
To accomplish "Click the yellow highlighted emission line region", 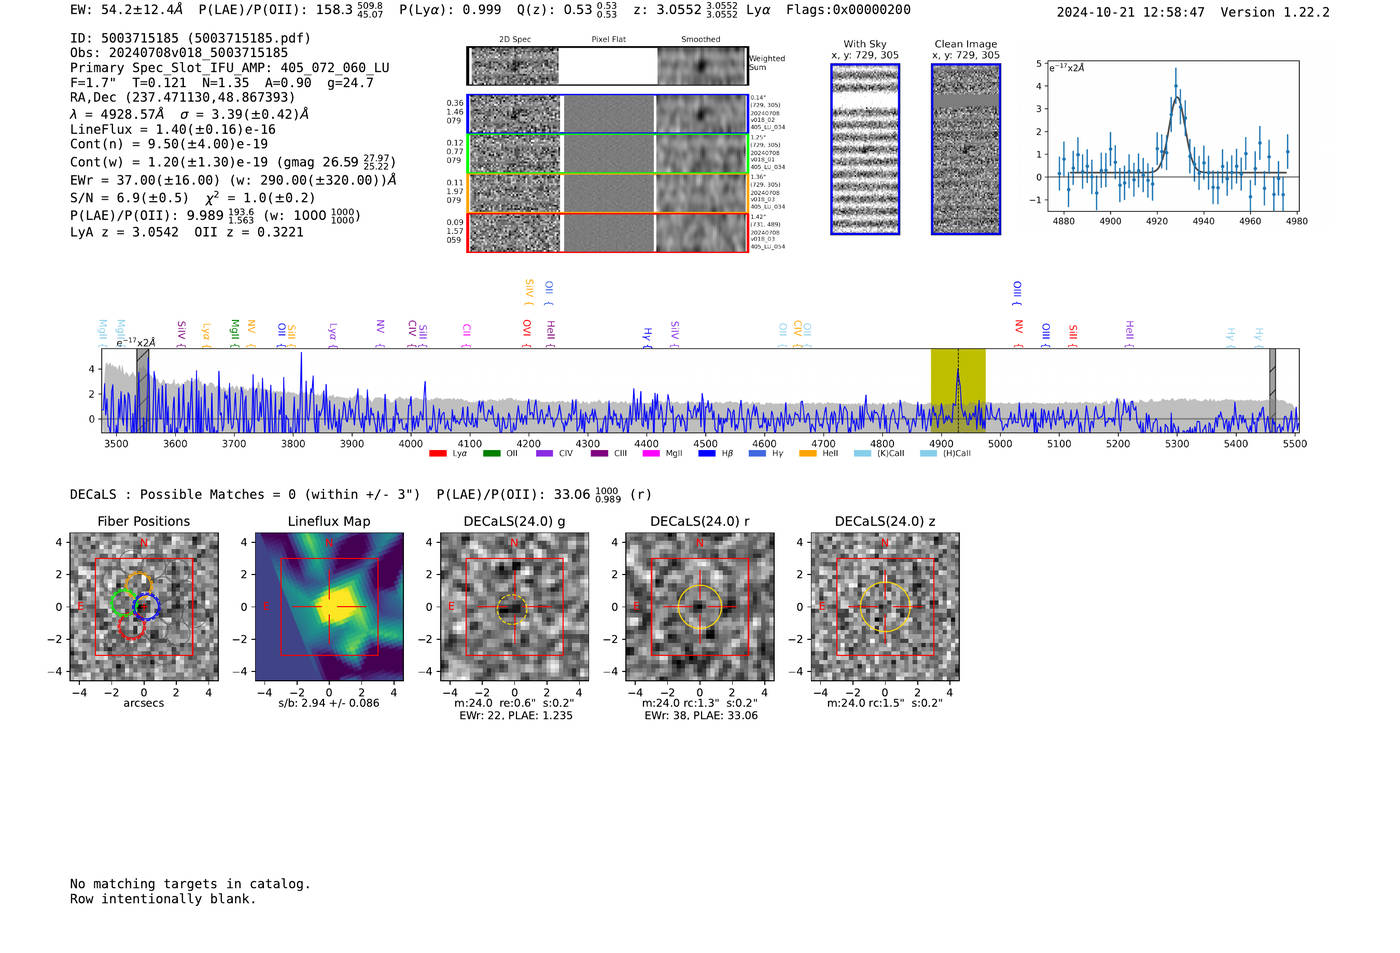I will pos(958,390).
